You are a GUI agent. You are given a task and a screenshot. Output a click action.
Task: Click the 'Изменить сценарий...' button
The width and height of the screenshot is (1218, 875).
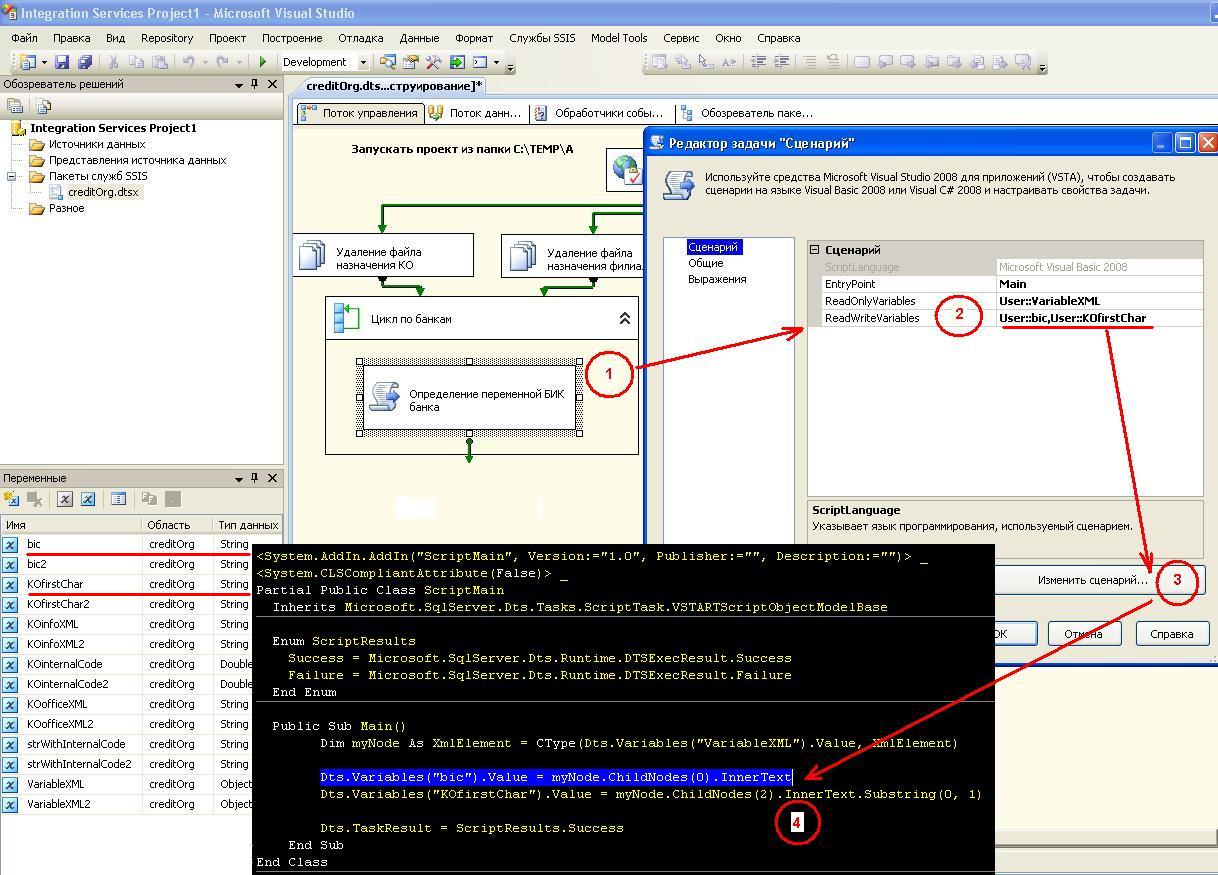[x=1092, y=580]
